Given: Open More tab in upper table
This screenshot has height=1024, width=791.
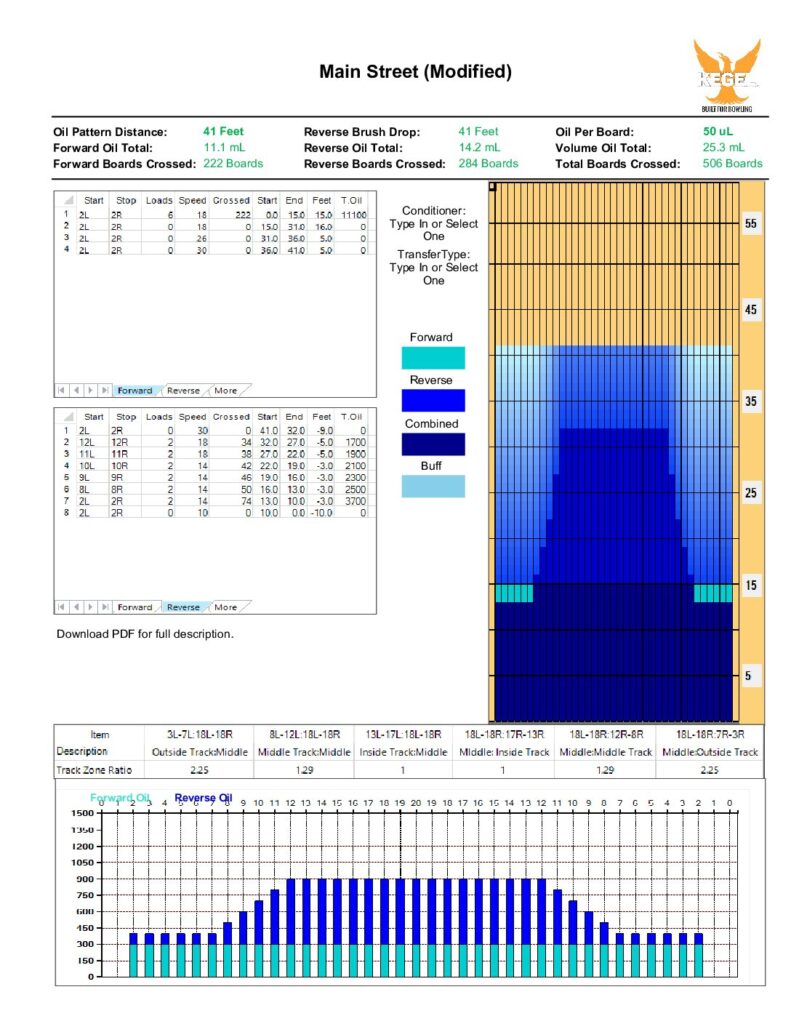Looking at the screenshot, I should (x=226, y=391).
